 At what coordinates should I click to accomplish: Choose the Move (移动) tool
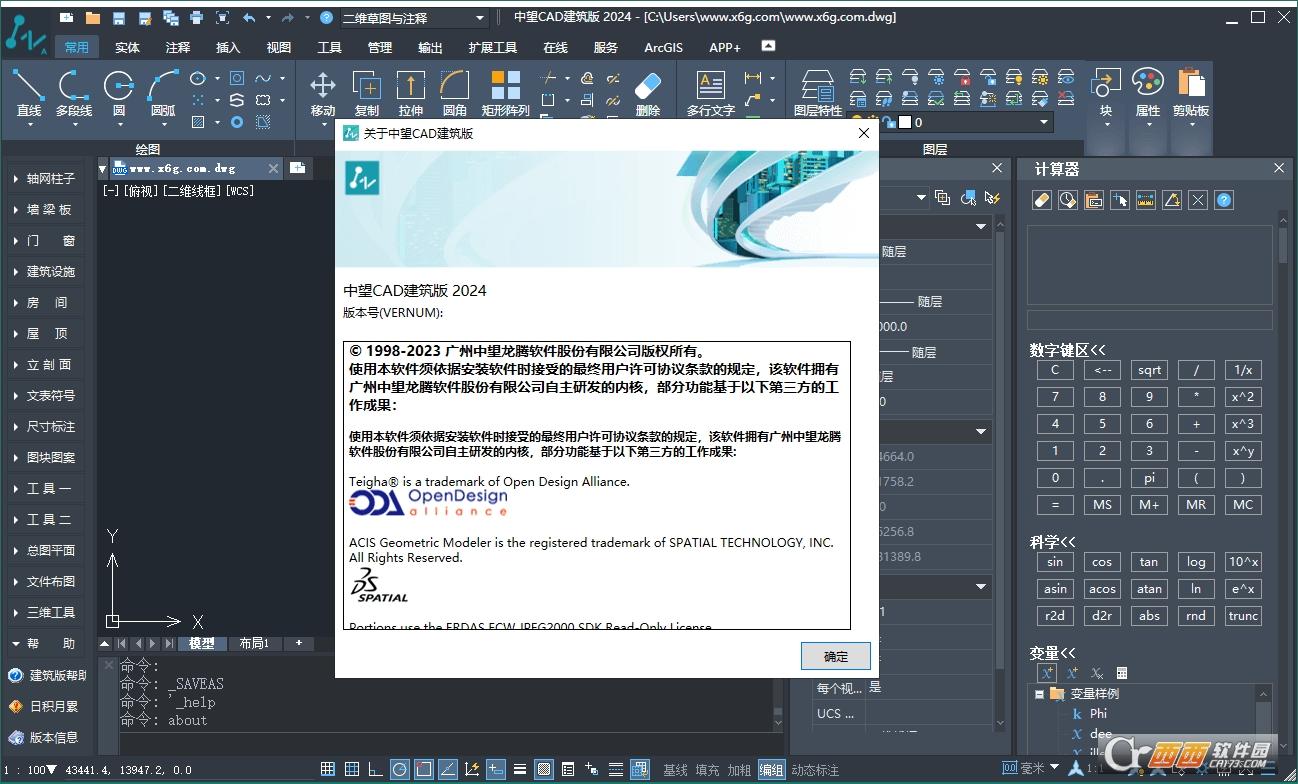pos(323,95)
